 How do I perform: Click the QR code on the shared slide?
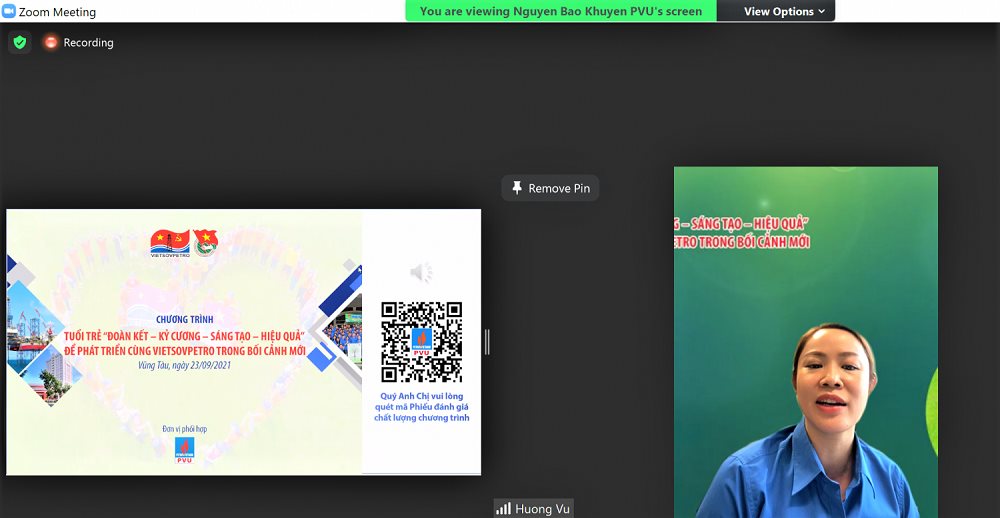click(422, 342)
